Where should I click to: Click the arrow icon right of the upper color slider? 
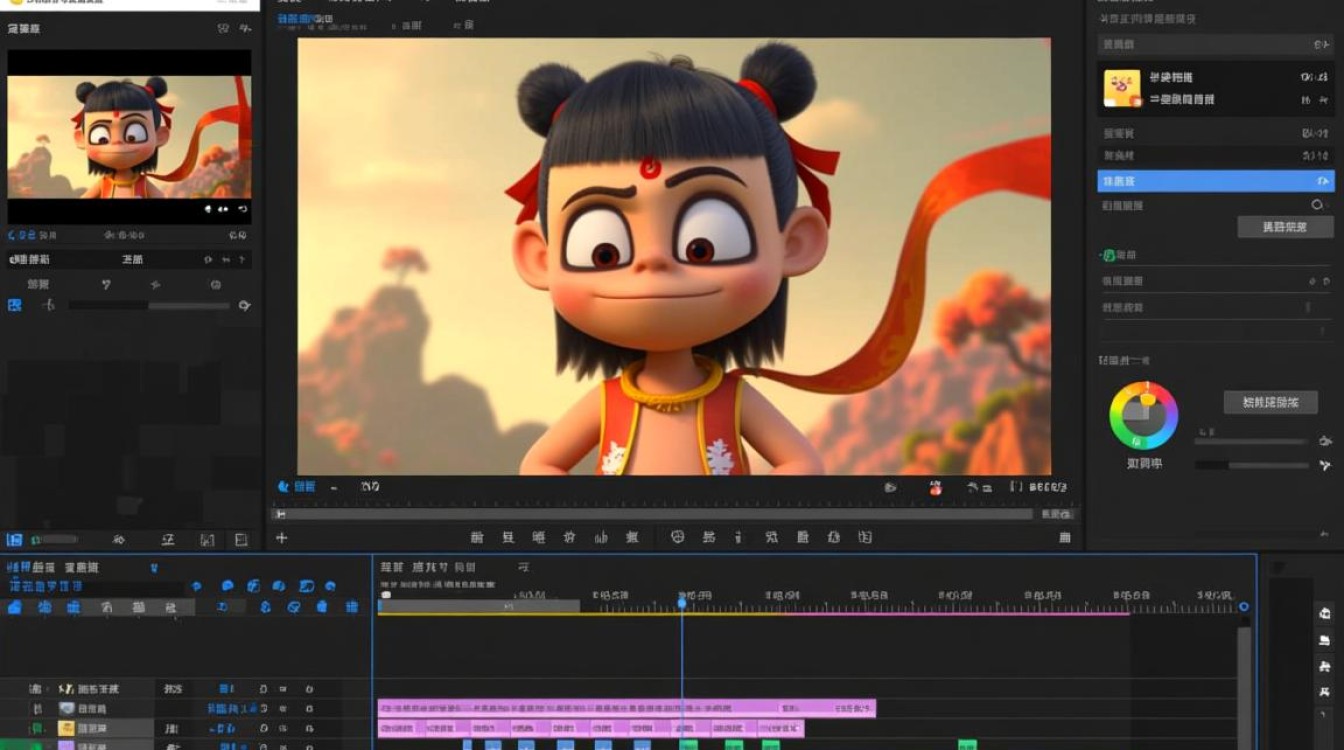pyautogui.click(x=1325, y=440)
